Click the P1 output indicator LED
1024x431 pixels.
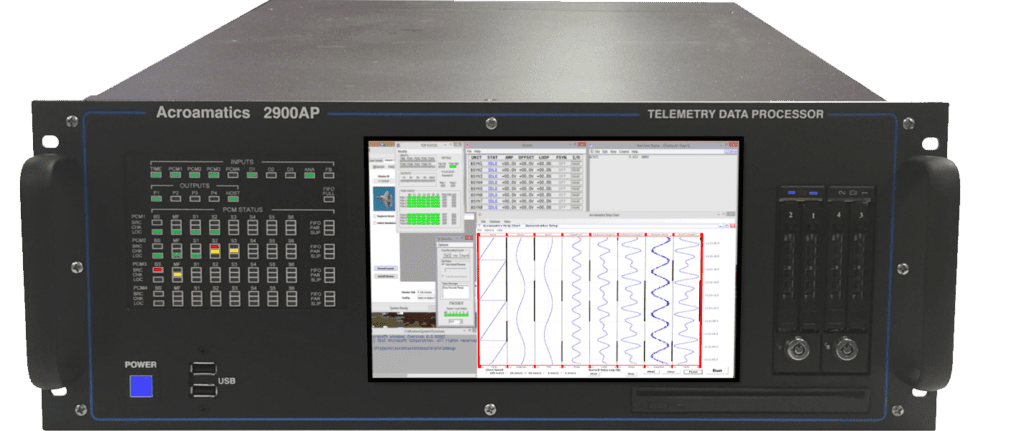click(156, 199)
